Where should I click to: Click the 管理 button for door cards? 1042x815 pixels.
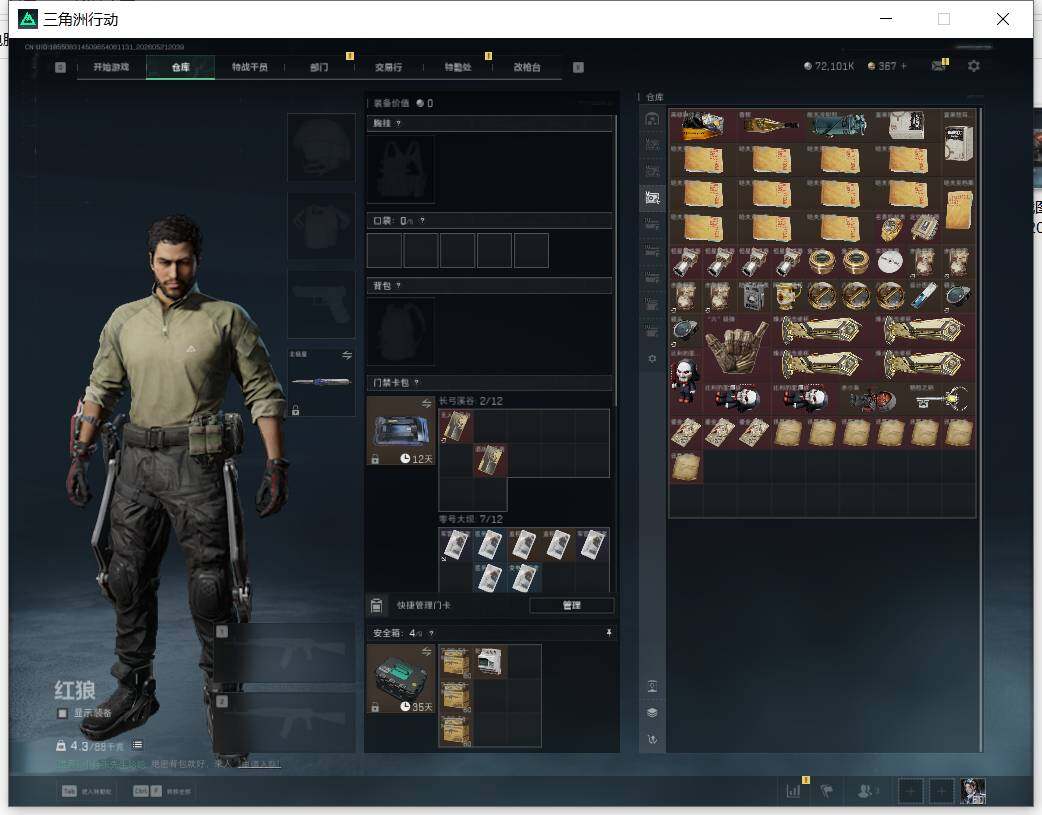pos(572,605)
